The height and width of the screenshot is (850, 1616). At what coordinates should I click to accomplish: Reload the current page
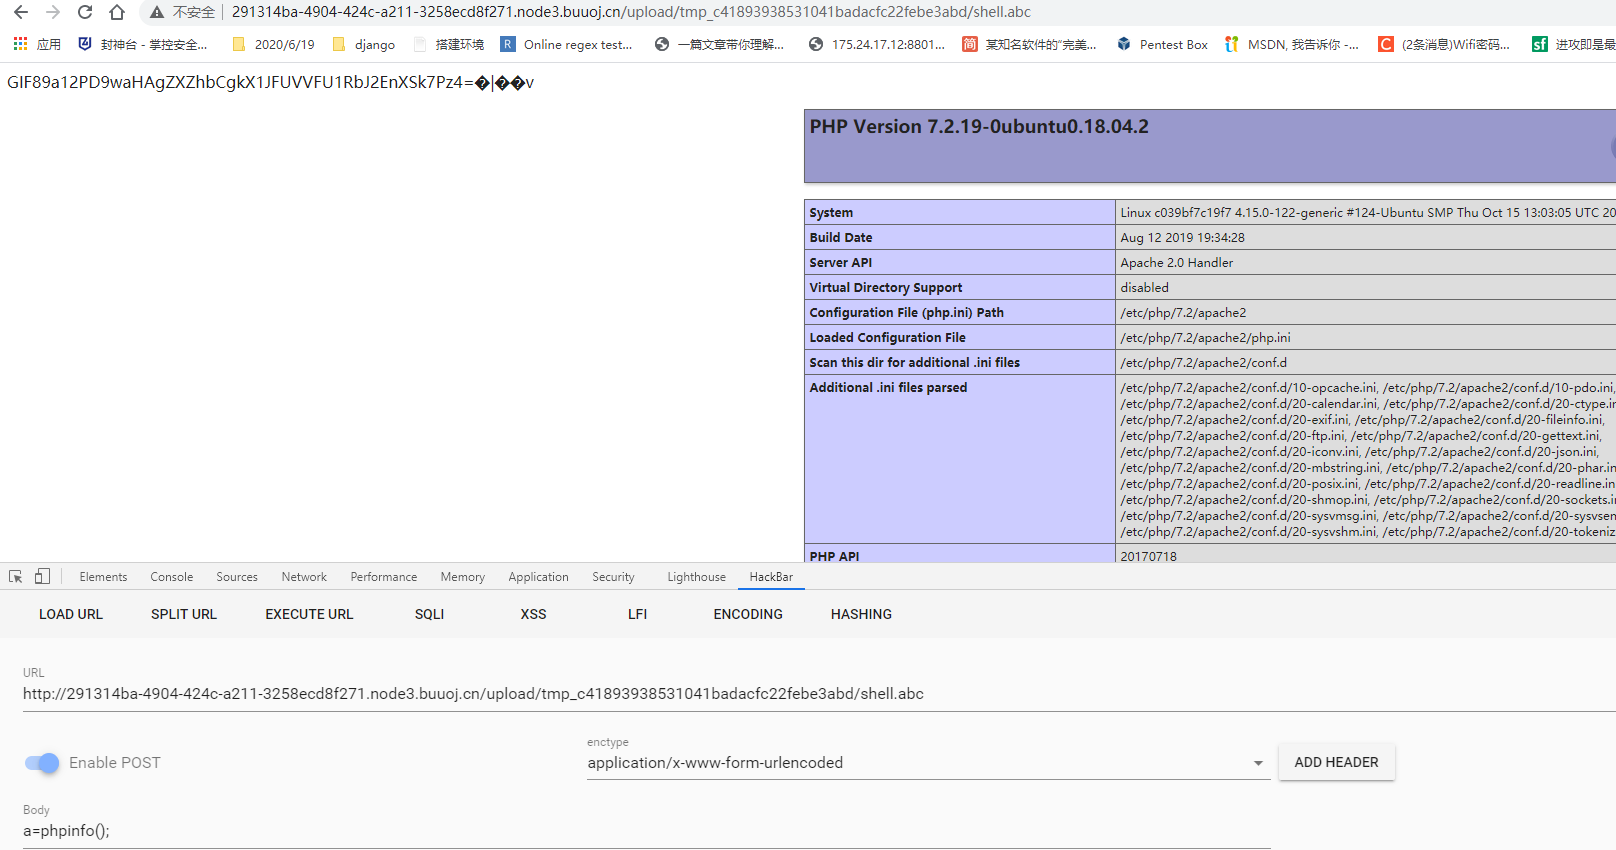(85, 12)
